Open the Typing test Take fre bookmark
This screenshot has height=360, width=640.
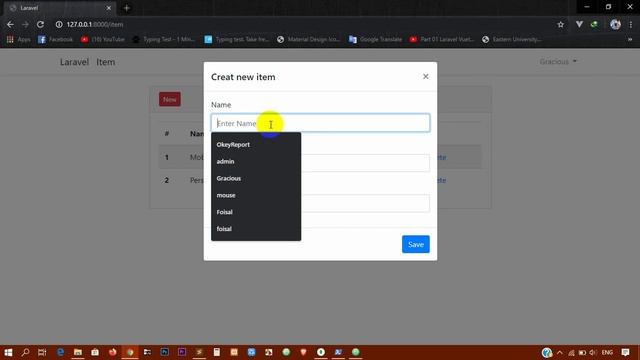point(237,39)
